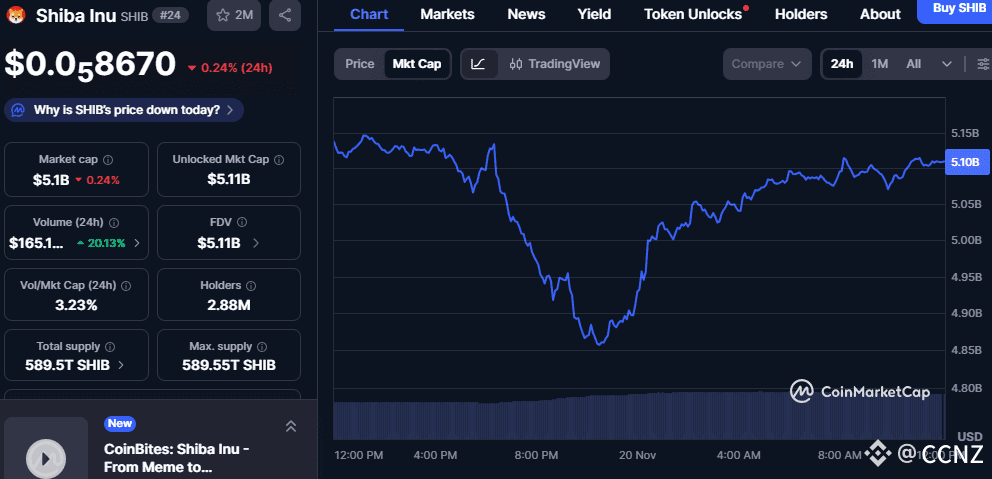Image resolution: width=992 pixels, height=479 pixels.
Task: Click the Holders info icon
Action: click(256, 286)
